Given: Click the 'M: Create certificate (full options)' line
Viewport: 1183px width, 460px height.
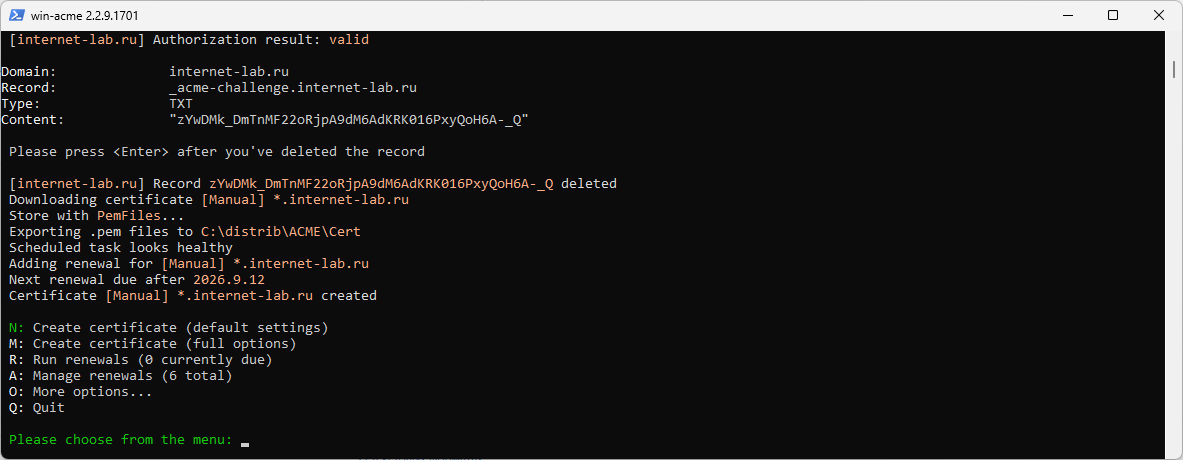Looking at the screenshot, I should (x=153, y=344).
